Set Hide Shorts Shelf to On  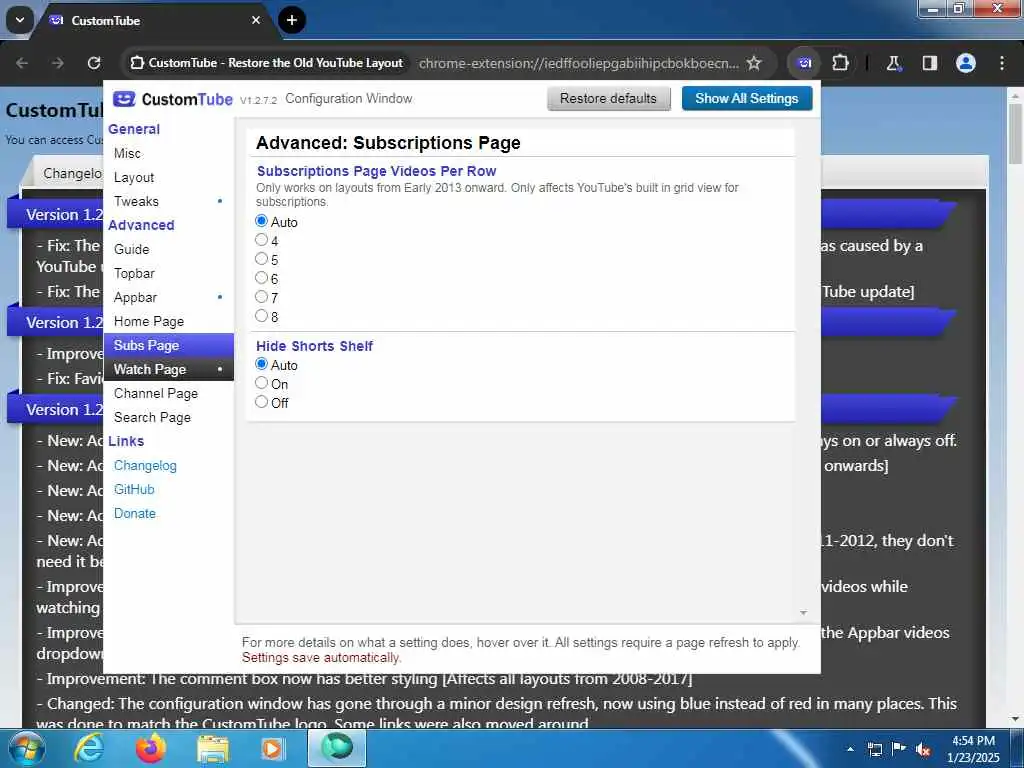pos(261,383)
